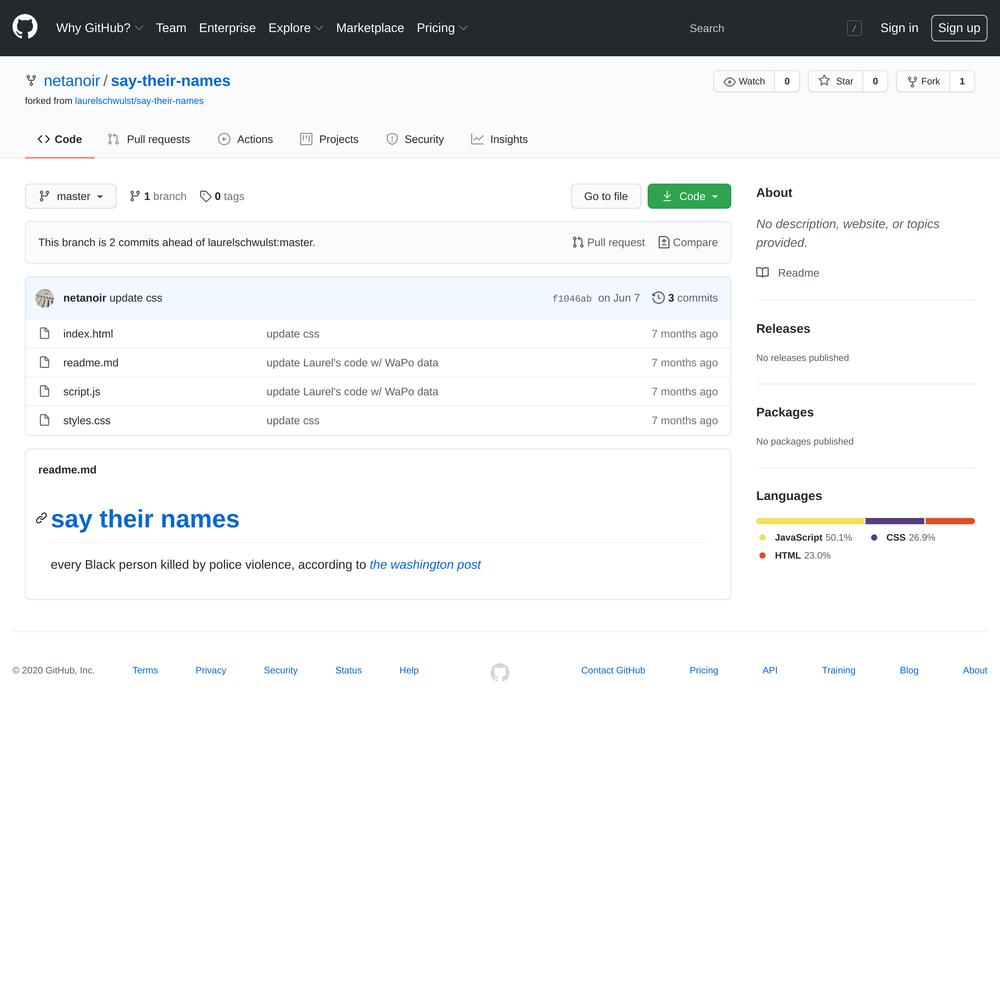Open the green Code download dropdown
Screen dimensions: 1000x1000
tap(689, 196)
